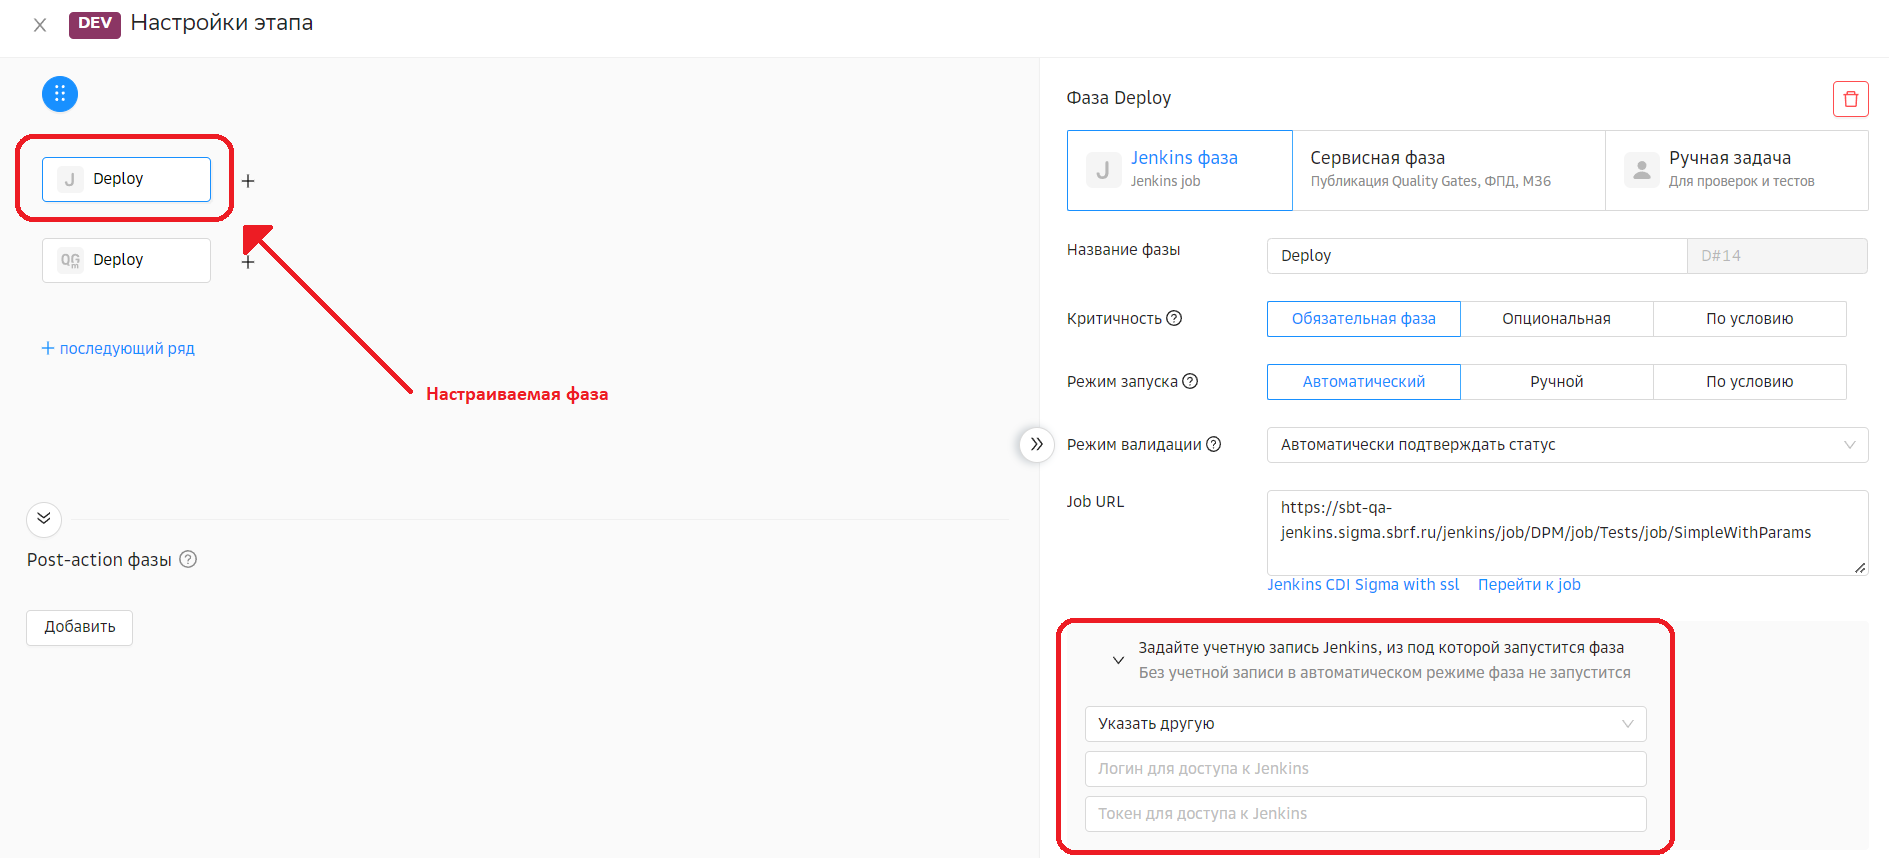Open help icon beside Post-action фазы
Screen dimensions: 1889x858
click(188, 559)
